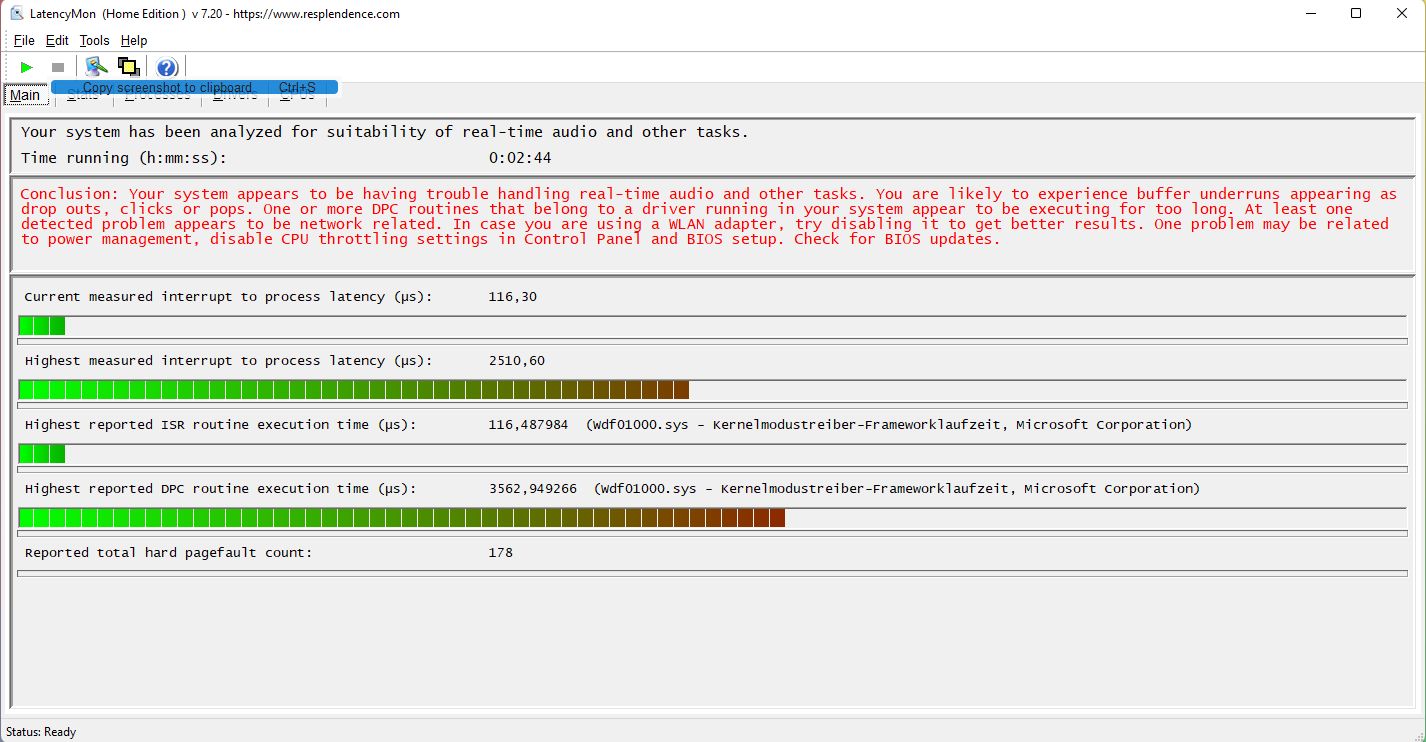
Task: Start monitoring with the green play icon
Action: click(x=26, y=67)
